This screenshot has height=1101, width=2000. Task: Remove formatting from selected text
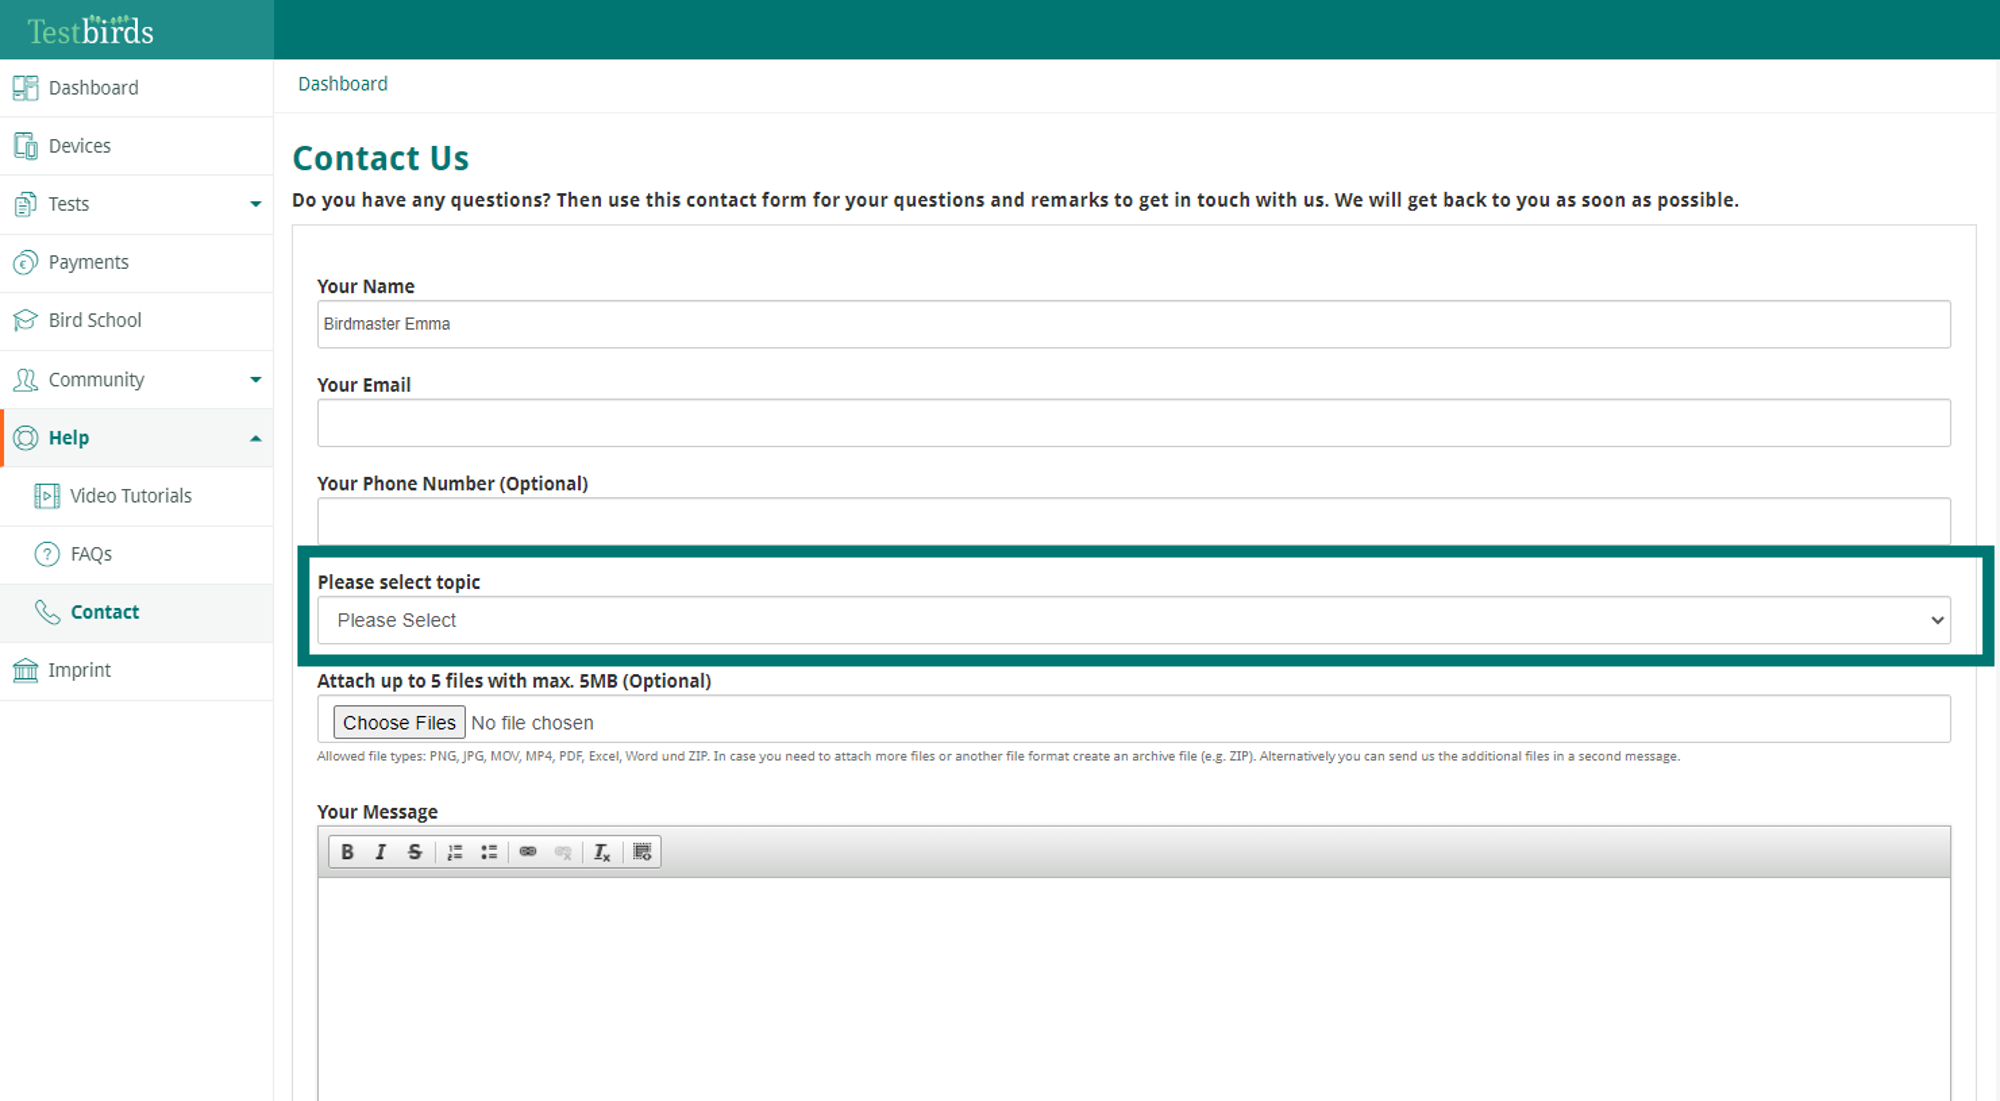pos(602,852)
